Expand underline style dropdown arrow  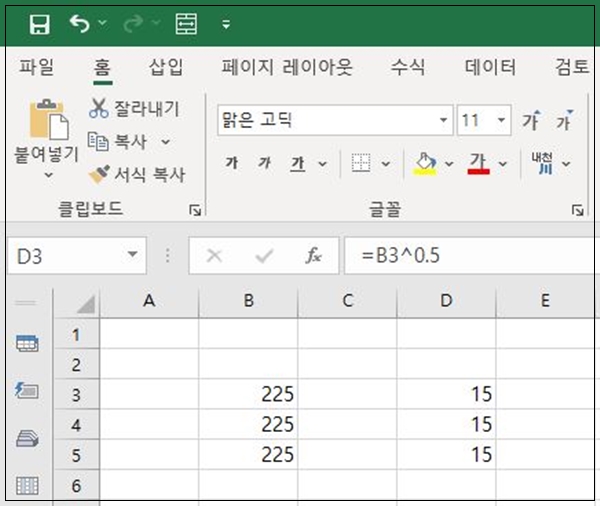point(323,164)
